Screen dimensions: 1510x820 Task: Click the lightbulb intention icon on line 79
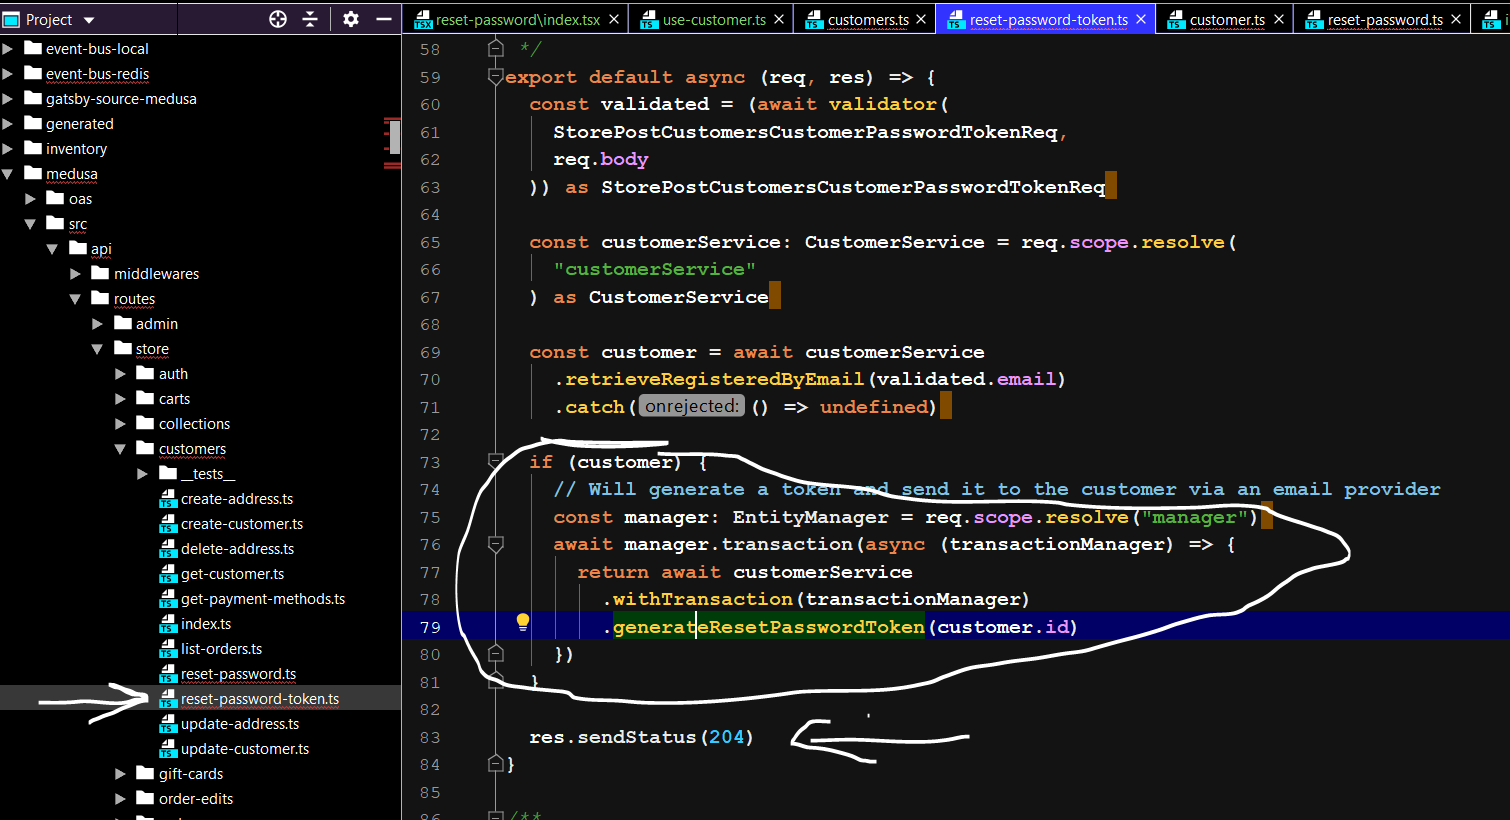click(x=521, y=622)
